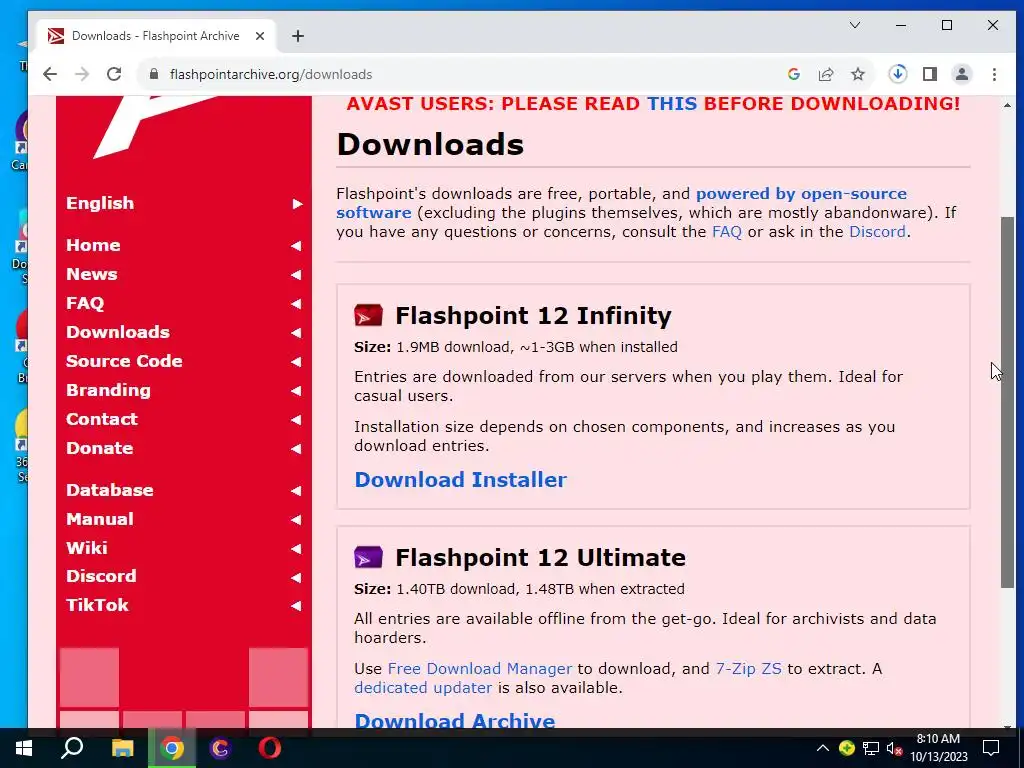Image resolution: width=1024 pixels, height=768 pixels.
Task: Click the page vertical scrollbar thumb
Action: [1007, 402]
